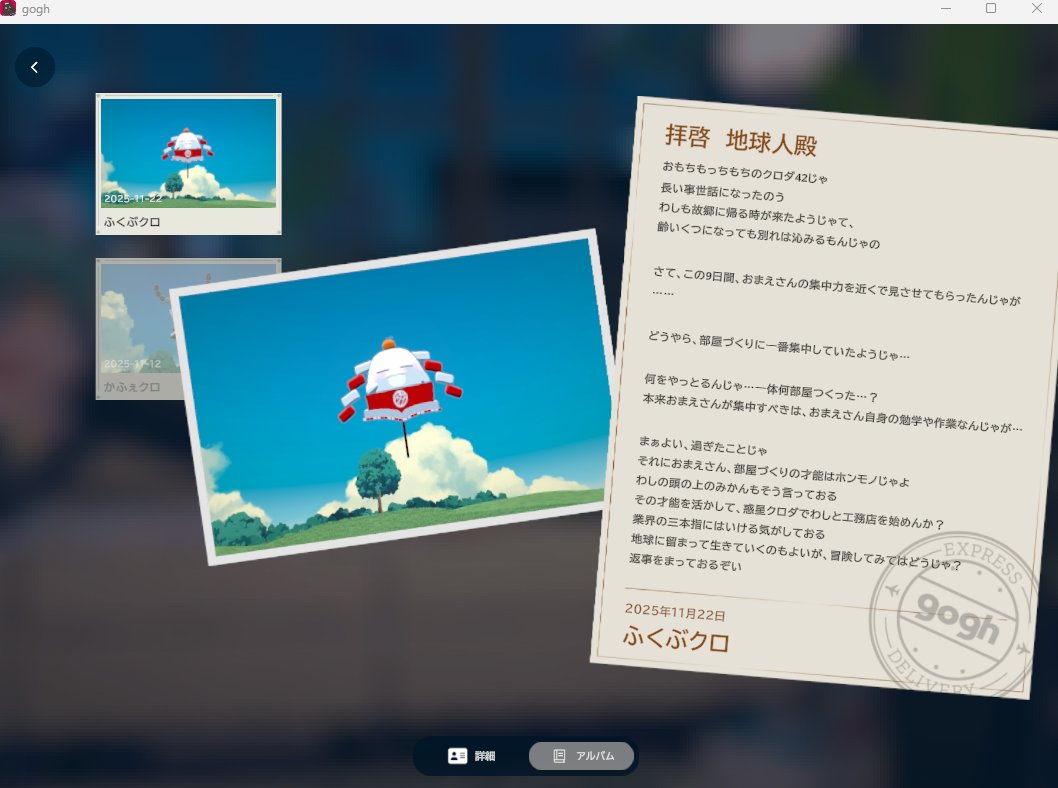Viewport: 1058px width, 788px height.
Task: Click the back arrow in the top-left corner
Action: click(x=35, y=66)
